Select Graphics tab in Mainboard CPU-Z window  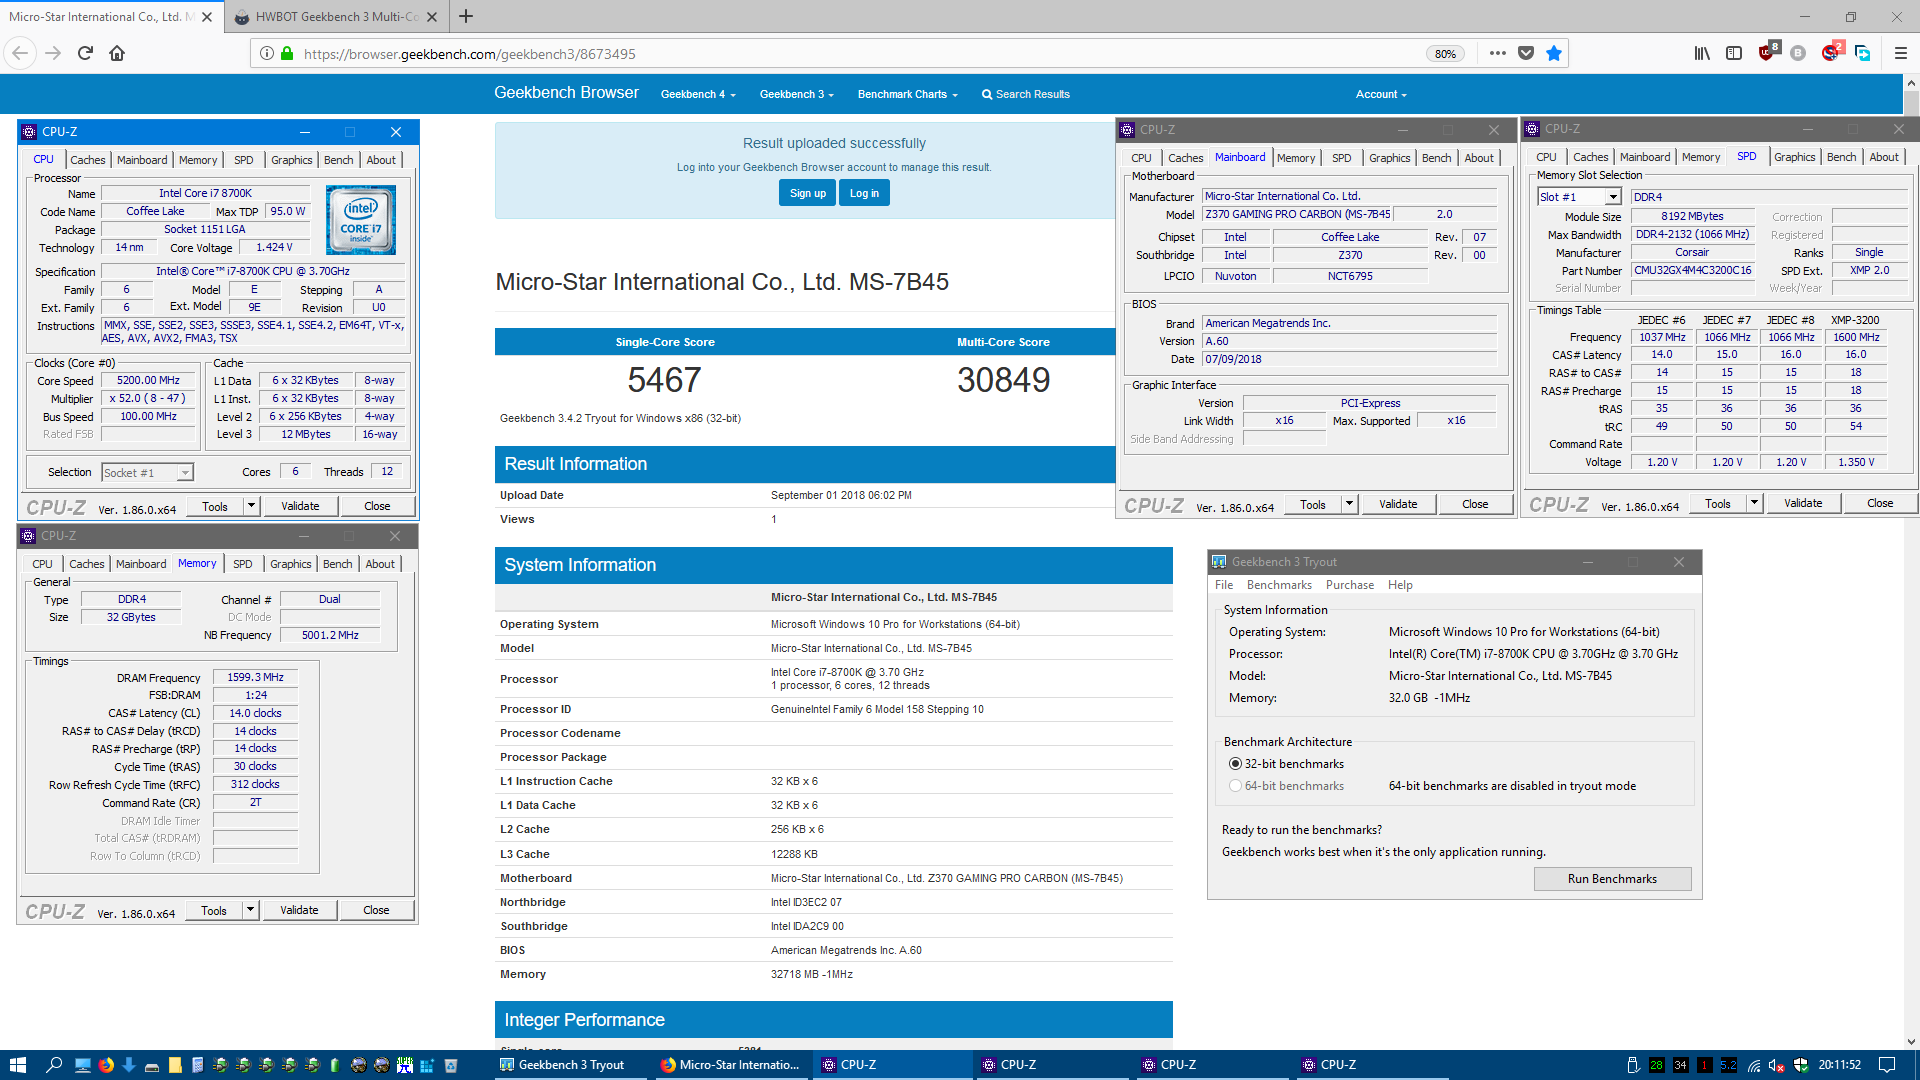[x=1389, y=158]
